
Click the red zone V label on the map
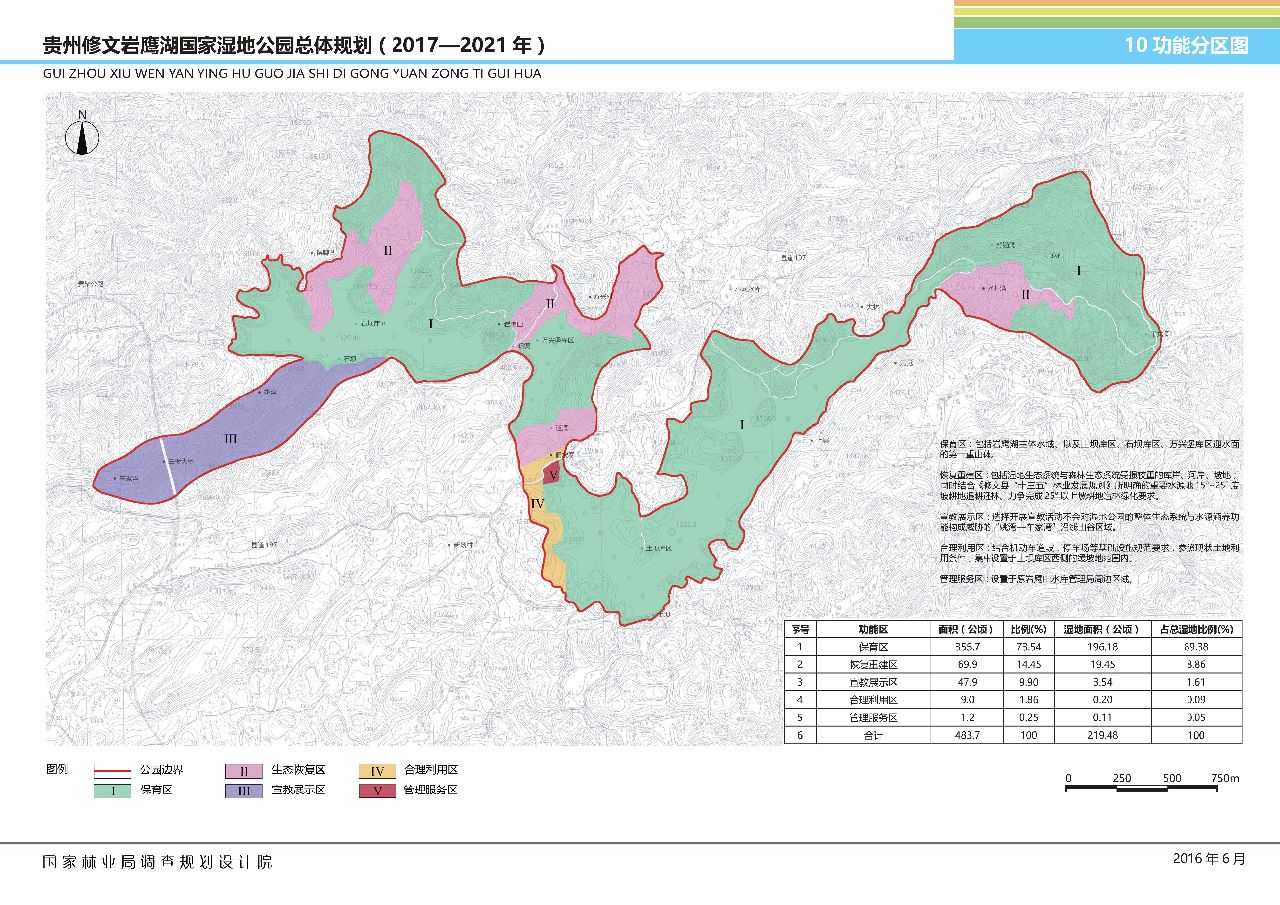pyautogui.click(x=551, y=475)
